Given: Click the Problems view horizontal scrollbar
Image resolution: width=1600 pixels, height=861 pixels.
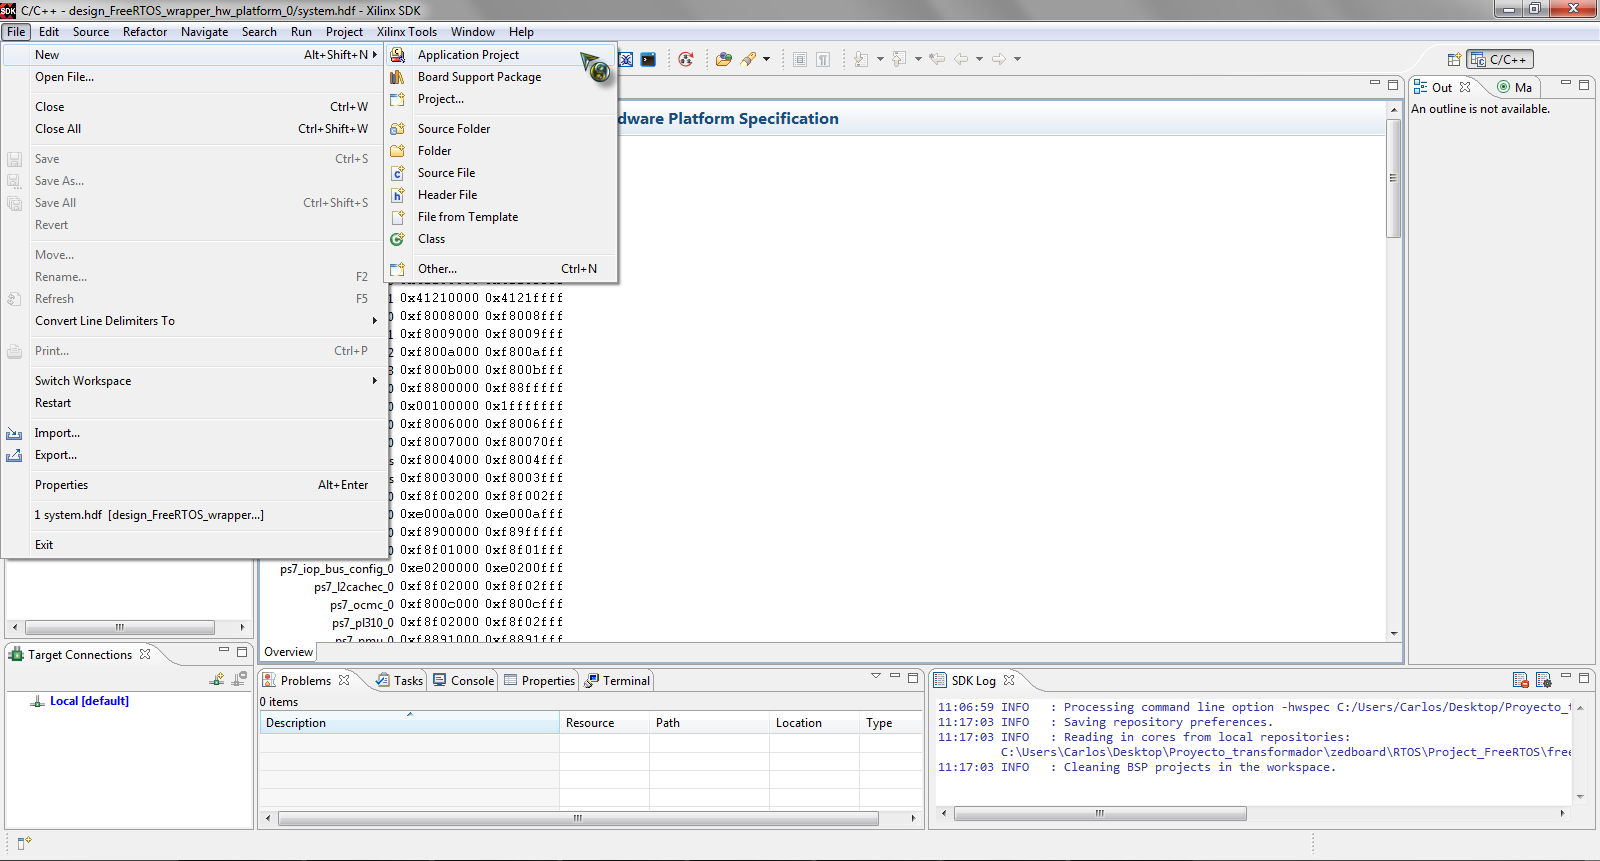Looking at the screenshot, I should 578,818.
